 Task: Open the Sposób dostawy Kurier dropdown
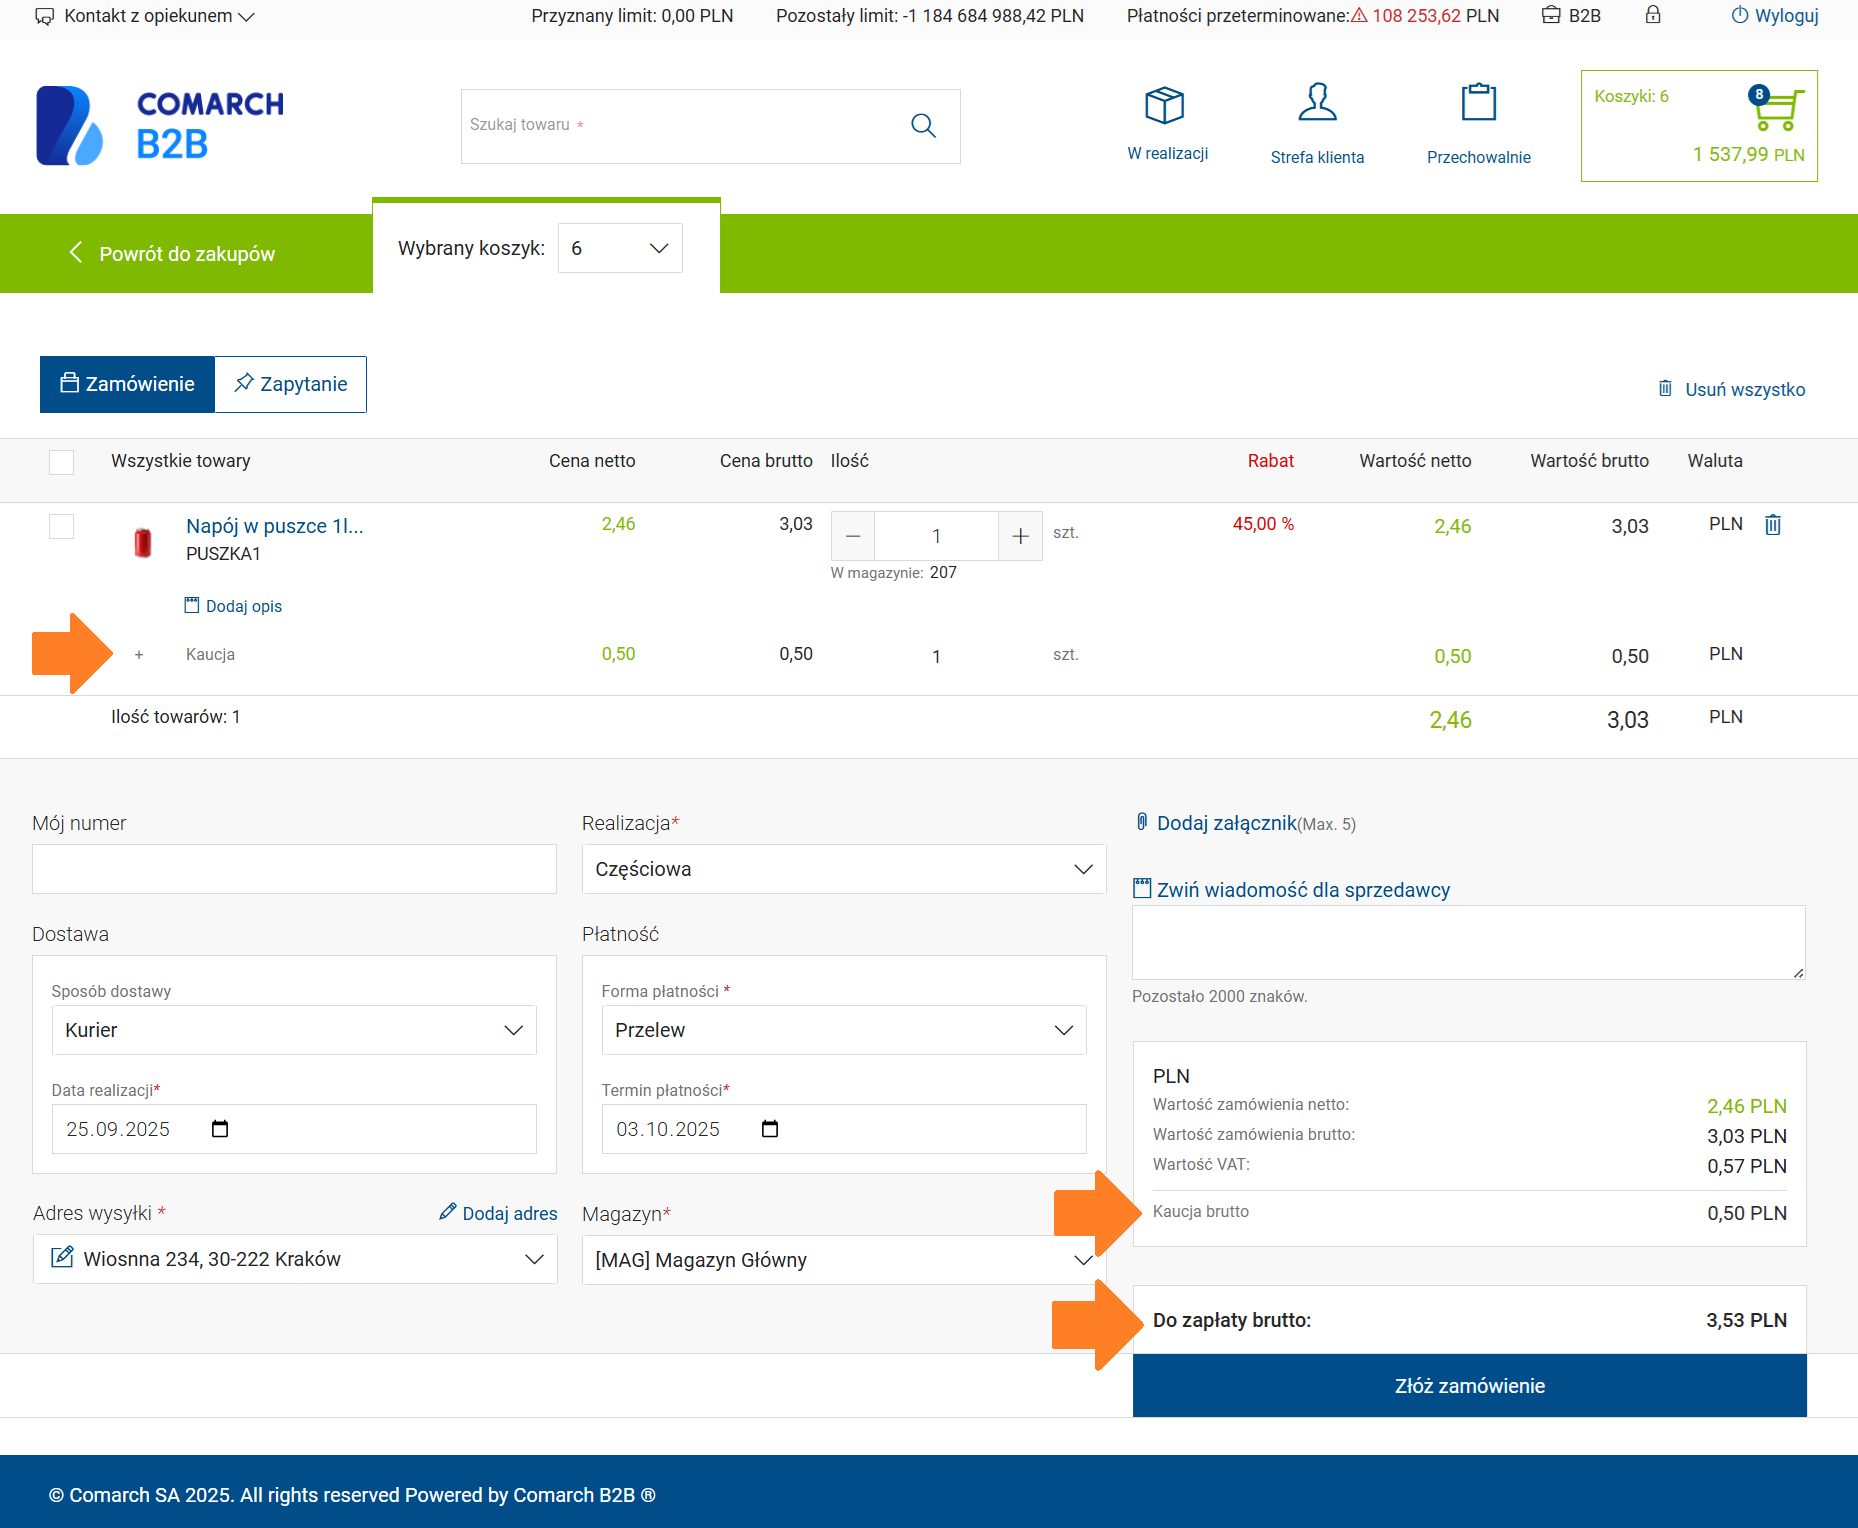tap(294, 1030)
